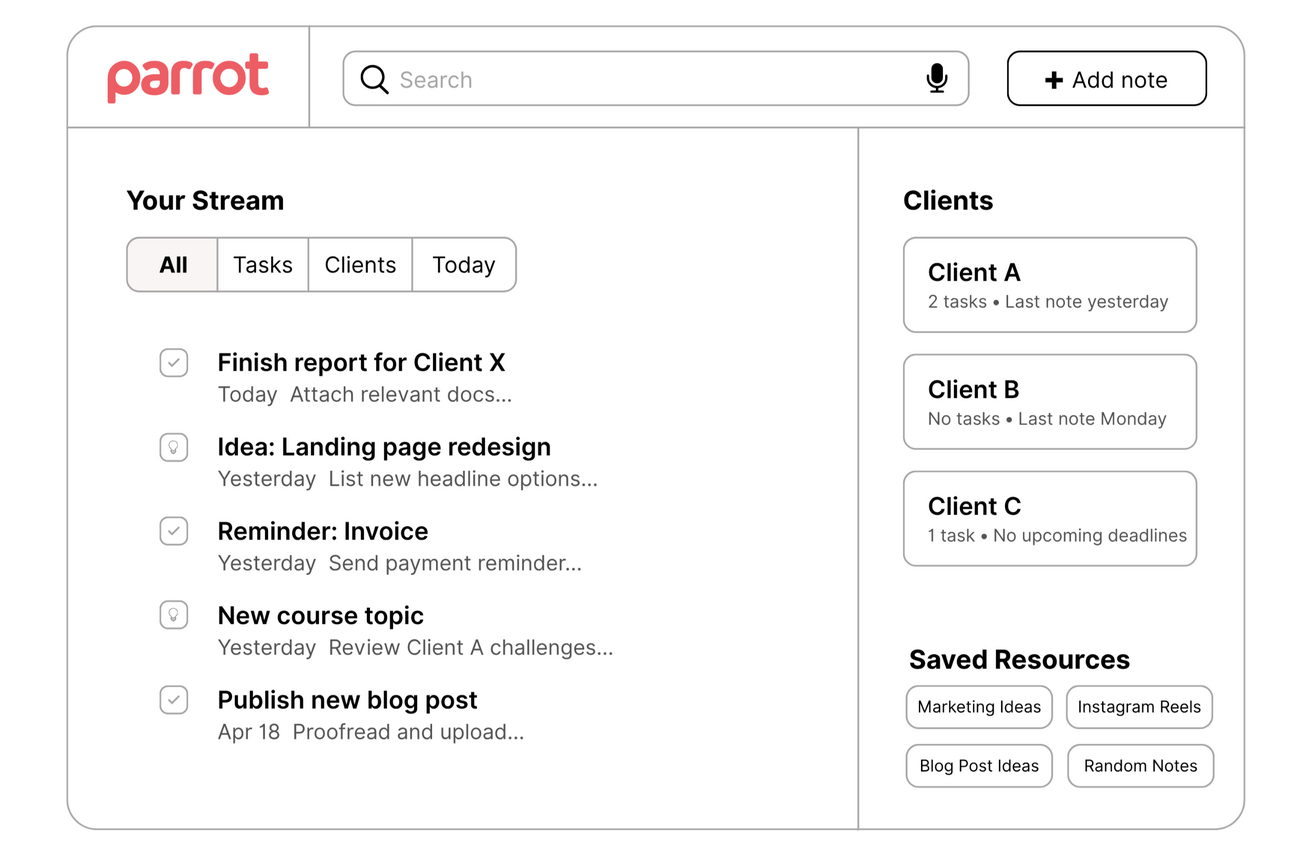This screenshot has height=863, width=1312.
Task: Check the Finish report for Client X task
Action: tap(174, 362)
